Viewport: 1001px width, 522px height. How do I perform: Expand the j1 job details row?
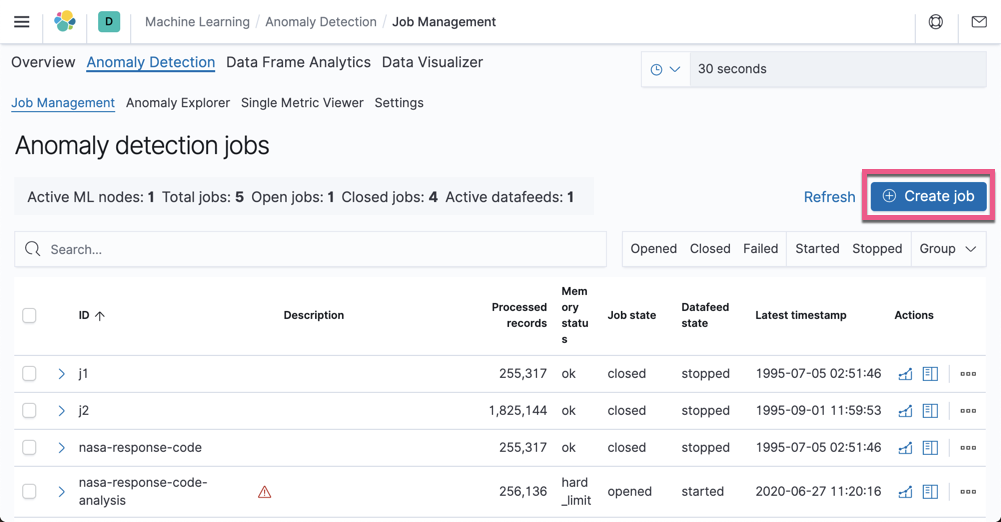pos(61,374)
